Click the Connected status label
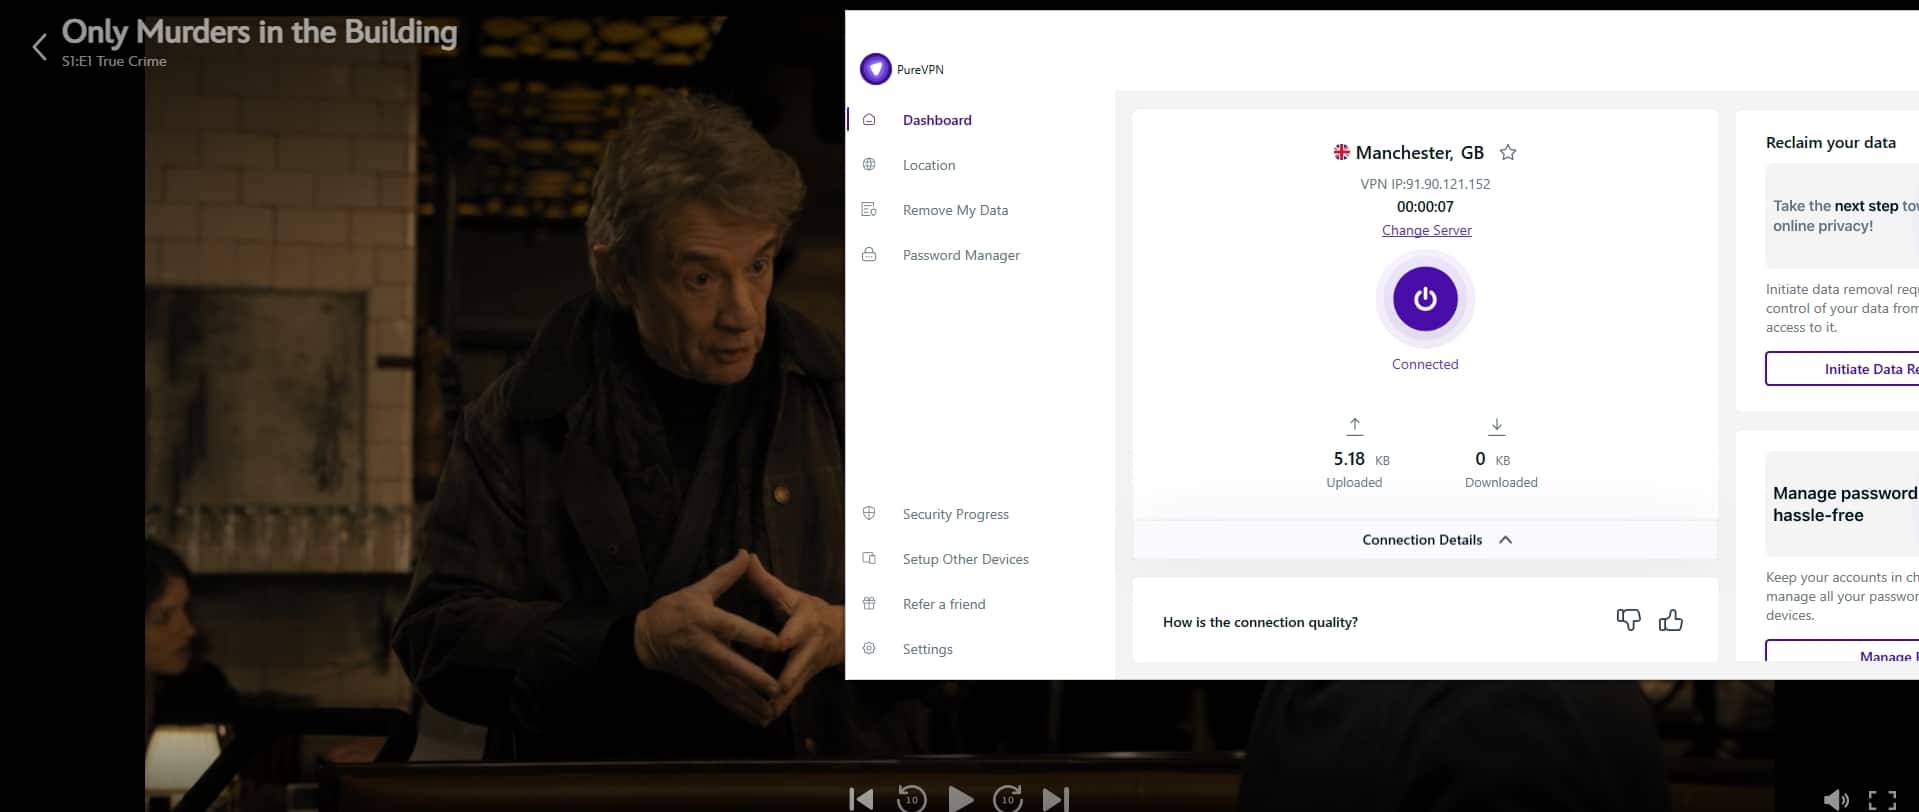The height and width of the screenshot is (812, 1919). pyautogui.click(x=1425, y=364)
